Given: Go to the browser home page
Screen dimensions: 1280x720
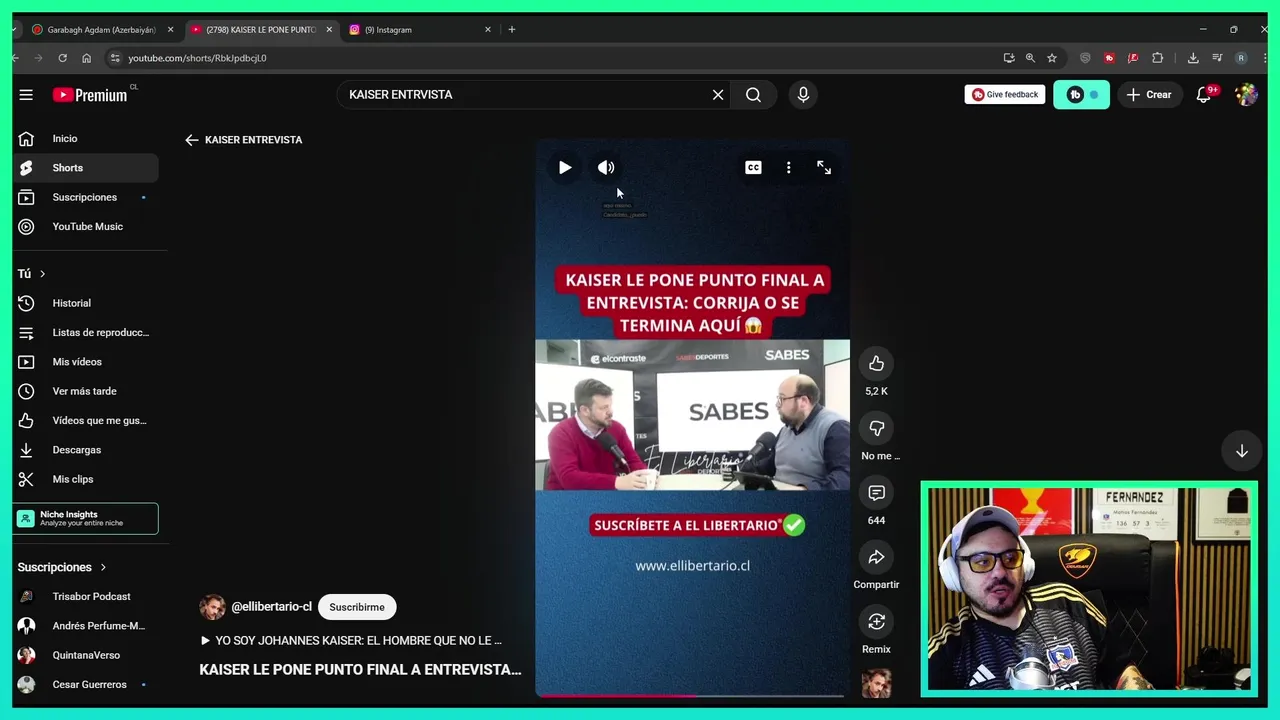Looking at the screenshot, I should (x=86, y=58).
